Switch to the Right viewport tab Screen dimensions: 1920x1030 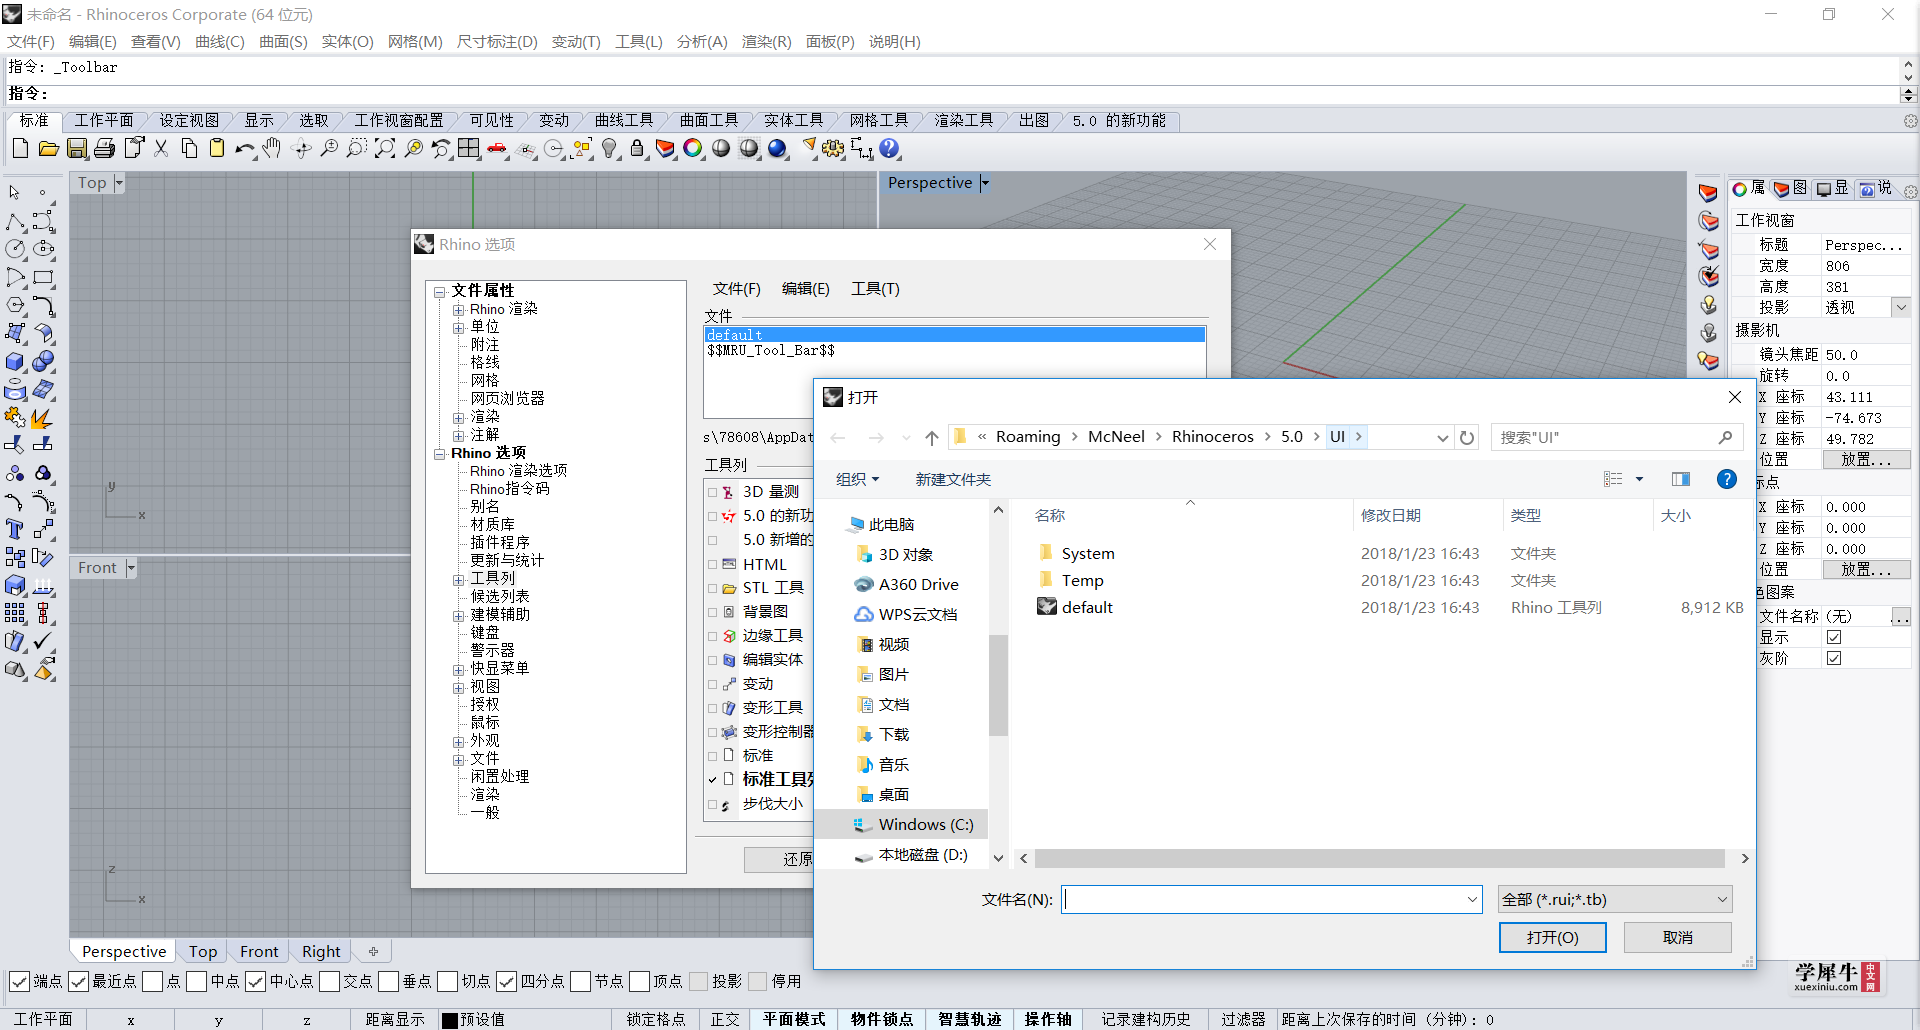point(321,951)
